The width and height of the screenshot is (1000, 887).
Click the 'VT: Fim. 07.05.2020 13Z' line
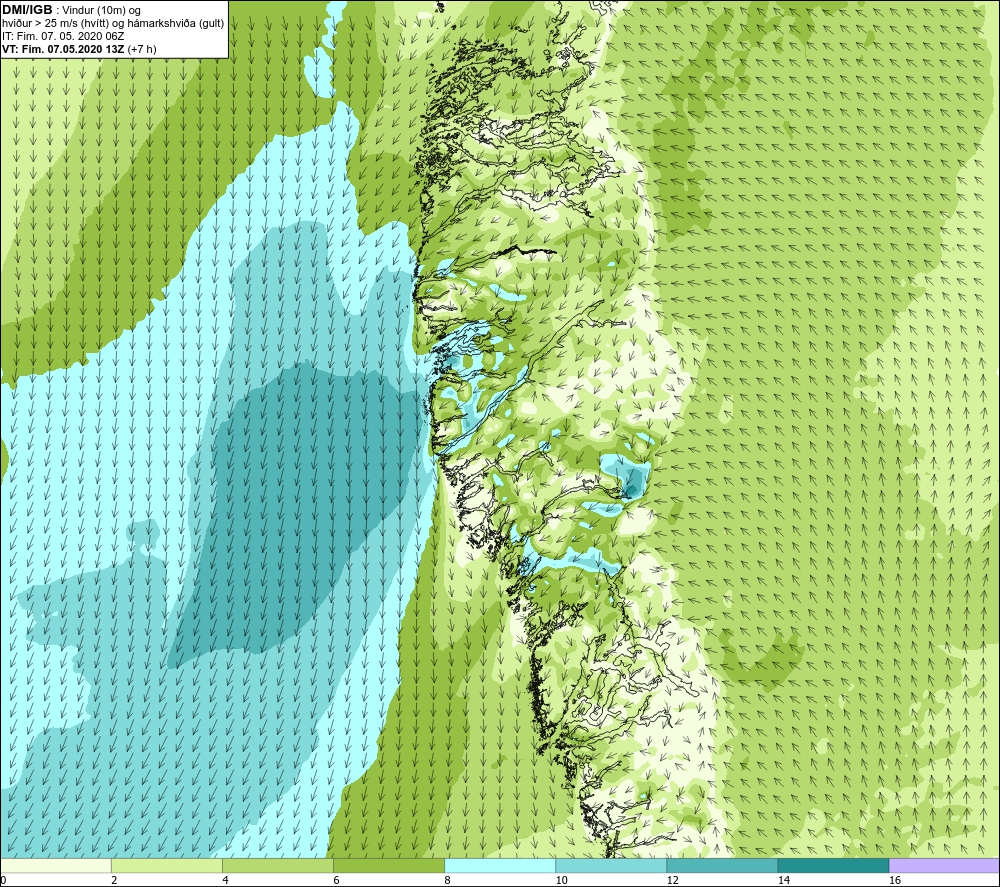pos(63,49)
